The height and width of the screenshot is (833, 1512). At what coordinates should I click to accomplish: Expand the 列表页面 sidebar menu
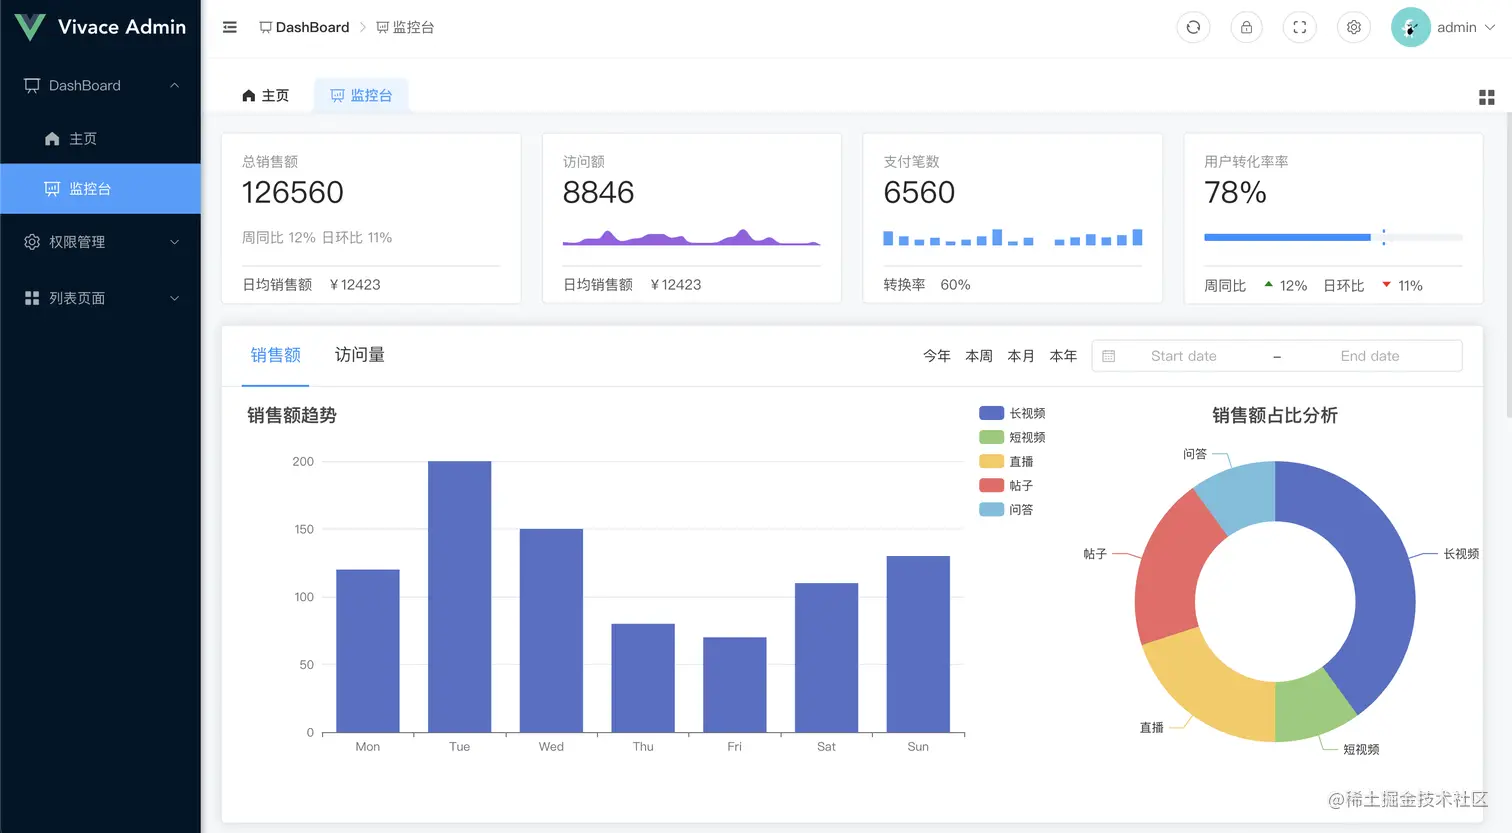tap(100, 298)
